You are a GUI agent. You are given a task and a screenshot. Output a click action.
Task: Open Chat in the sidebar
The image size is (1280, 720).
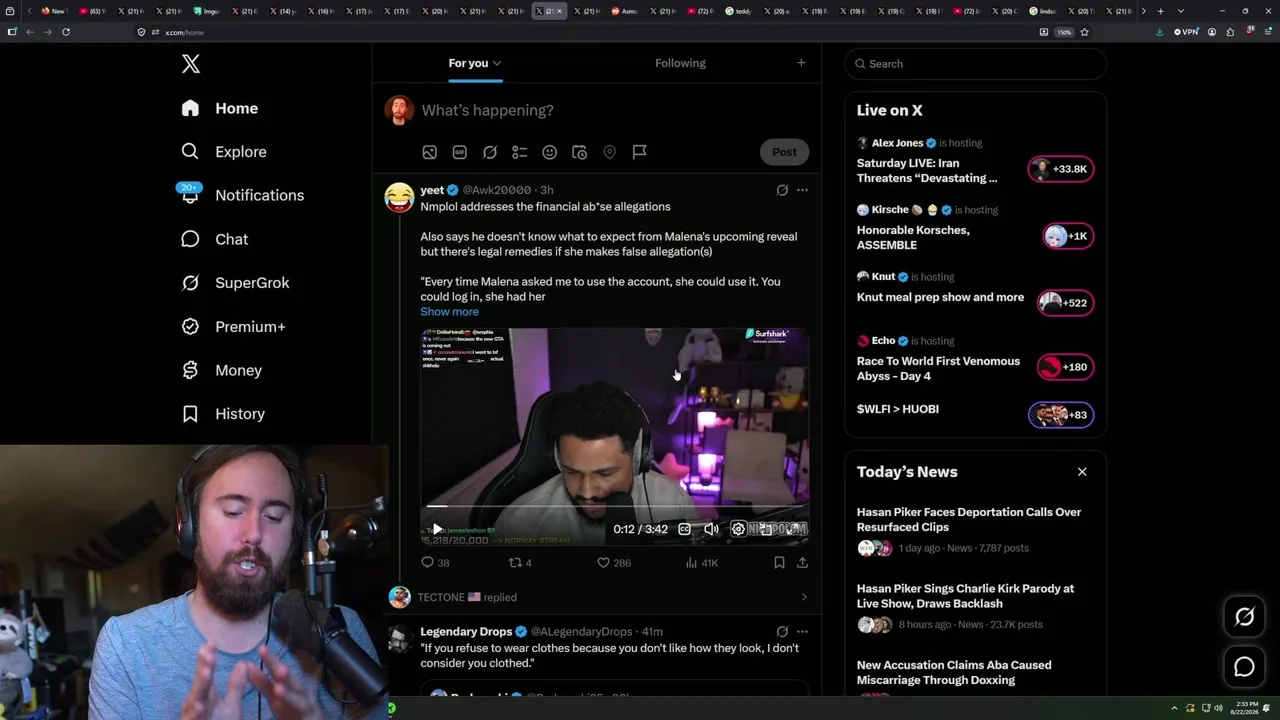click(x=214, y=239)
